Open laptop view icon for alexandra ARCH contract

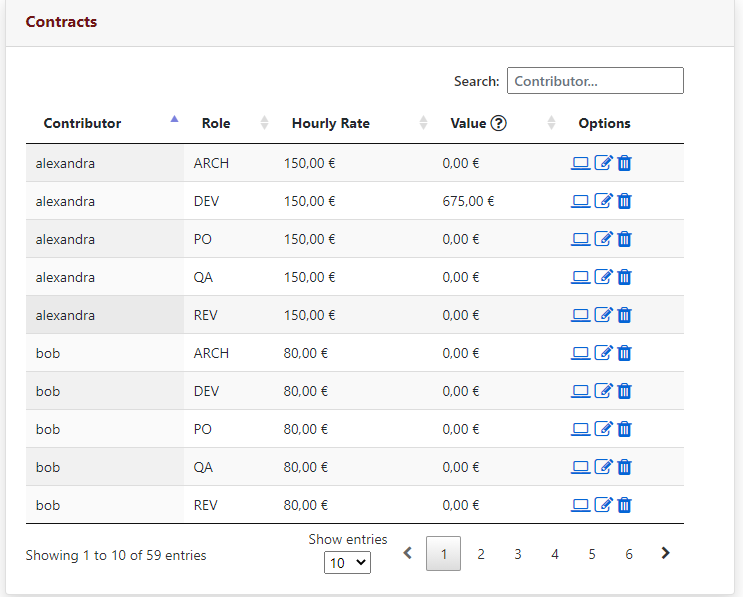pyautogui.click(x=580, y=163)
